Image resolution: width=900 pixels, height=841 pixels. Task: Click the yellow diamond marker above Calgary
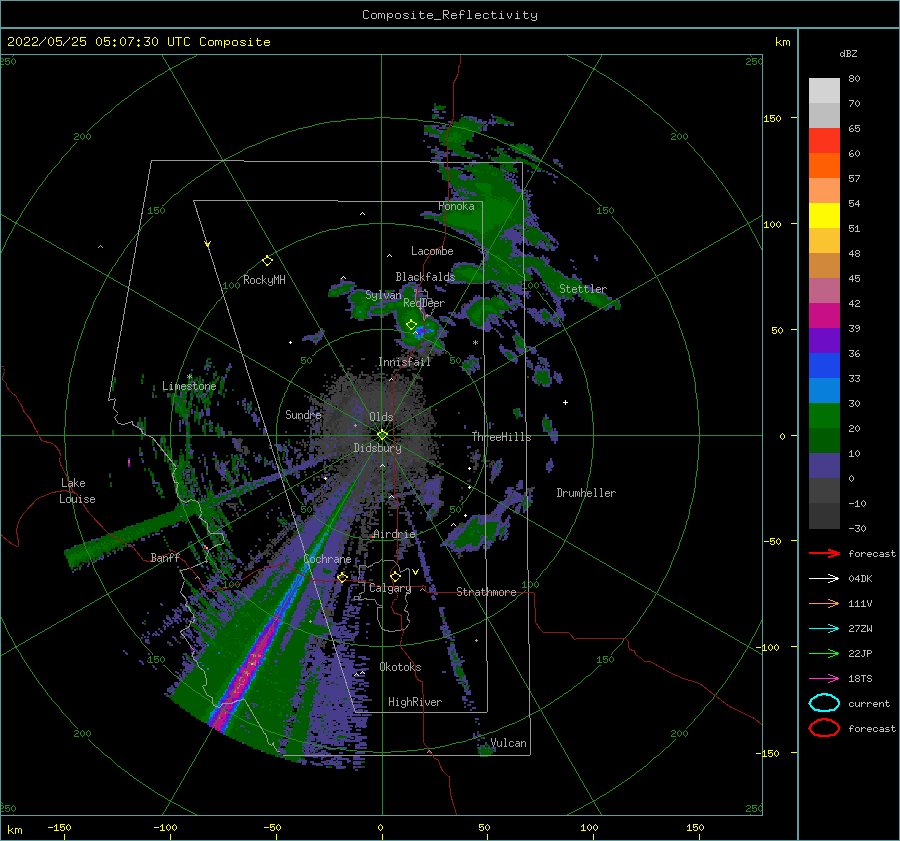[x=395, y=576]
